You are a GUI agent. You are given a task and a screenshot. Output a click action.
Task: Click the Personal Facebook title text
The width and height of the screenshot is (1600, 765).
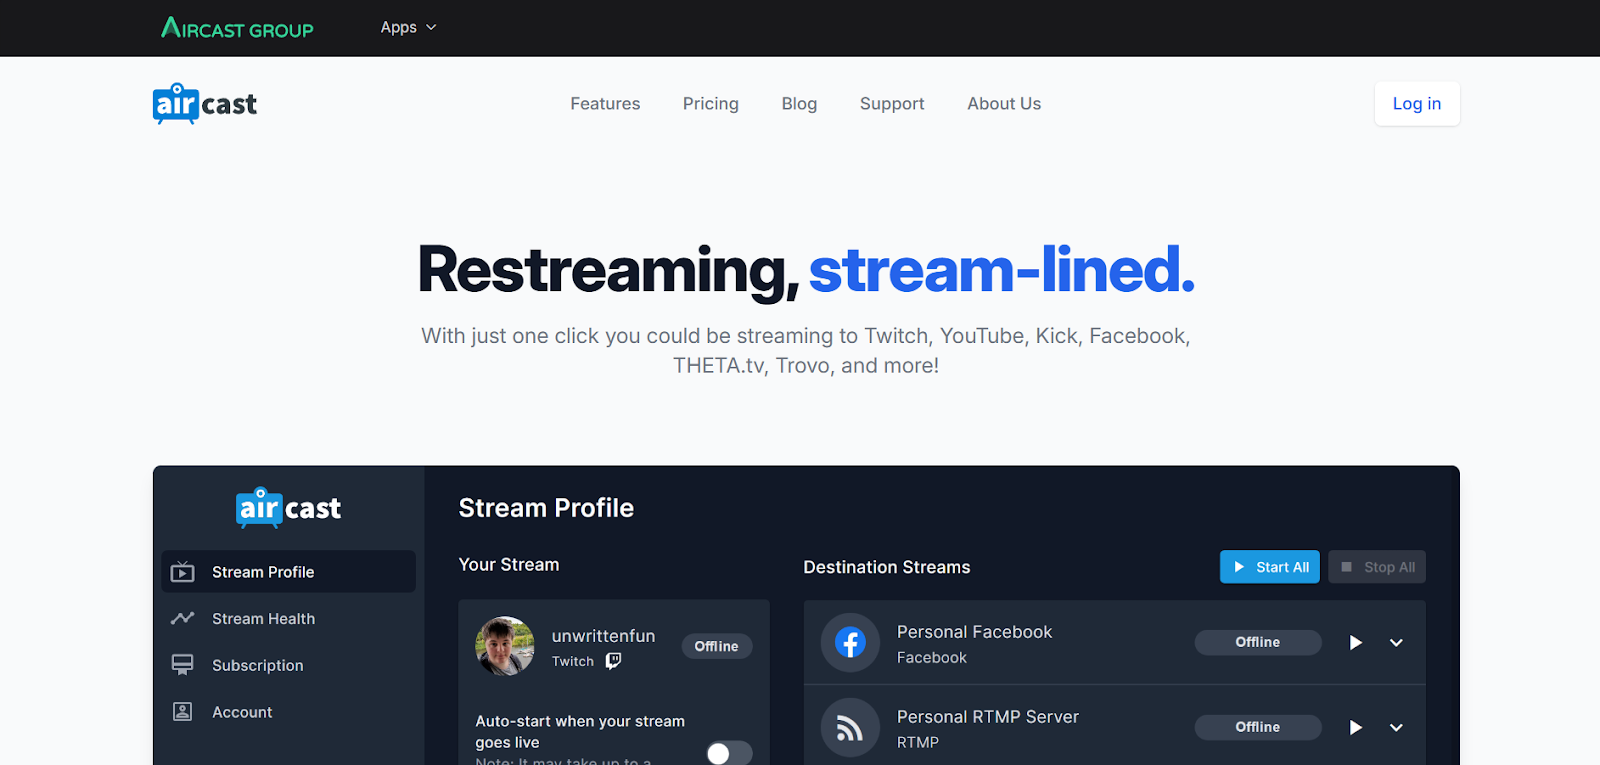(x=975, y=632)
